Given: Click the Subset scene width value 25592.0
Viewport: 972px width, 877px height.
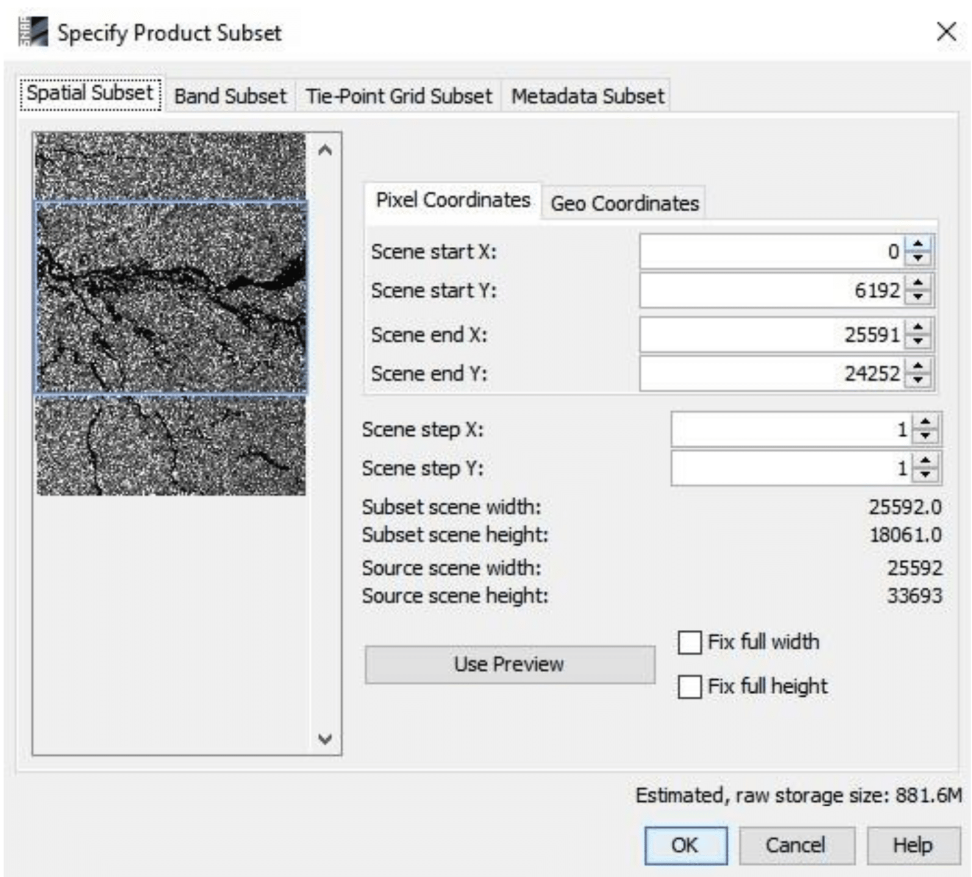Looking at the screenshot, I should tap(904, 507).
